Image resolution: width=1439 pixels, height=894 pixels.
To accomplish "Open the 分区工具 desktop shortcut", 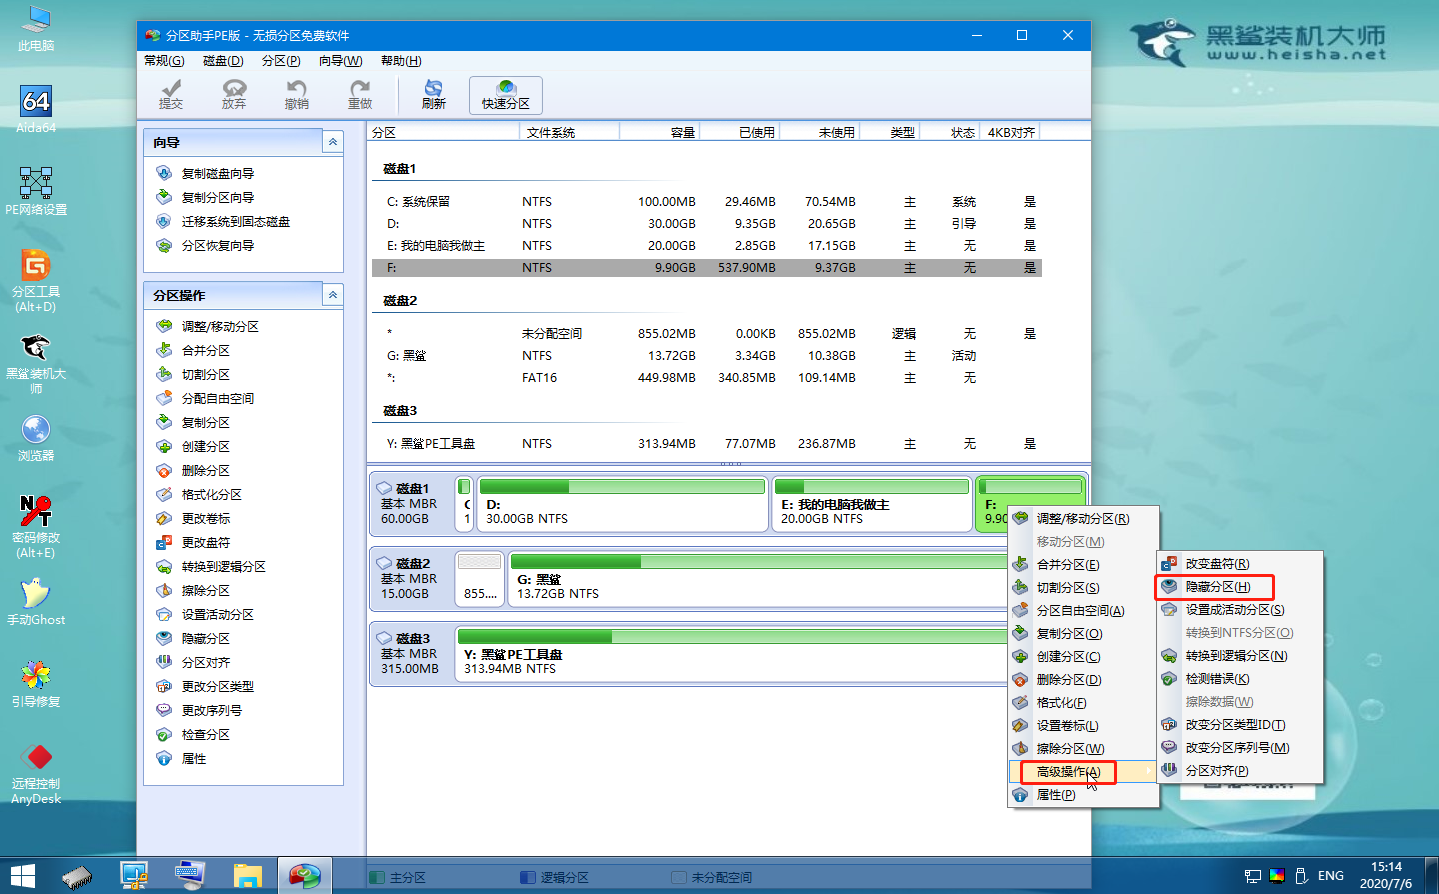I will (36, 281).
